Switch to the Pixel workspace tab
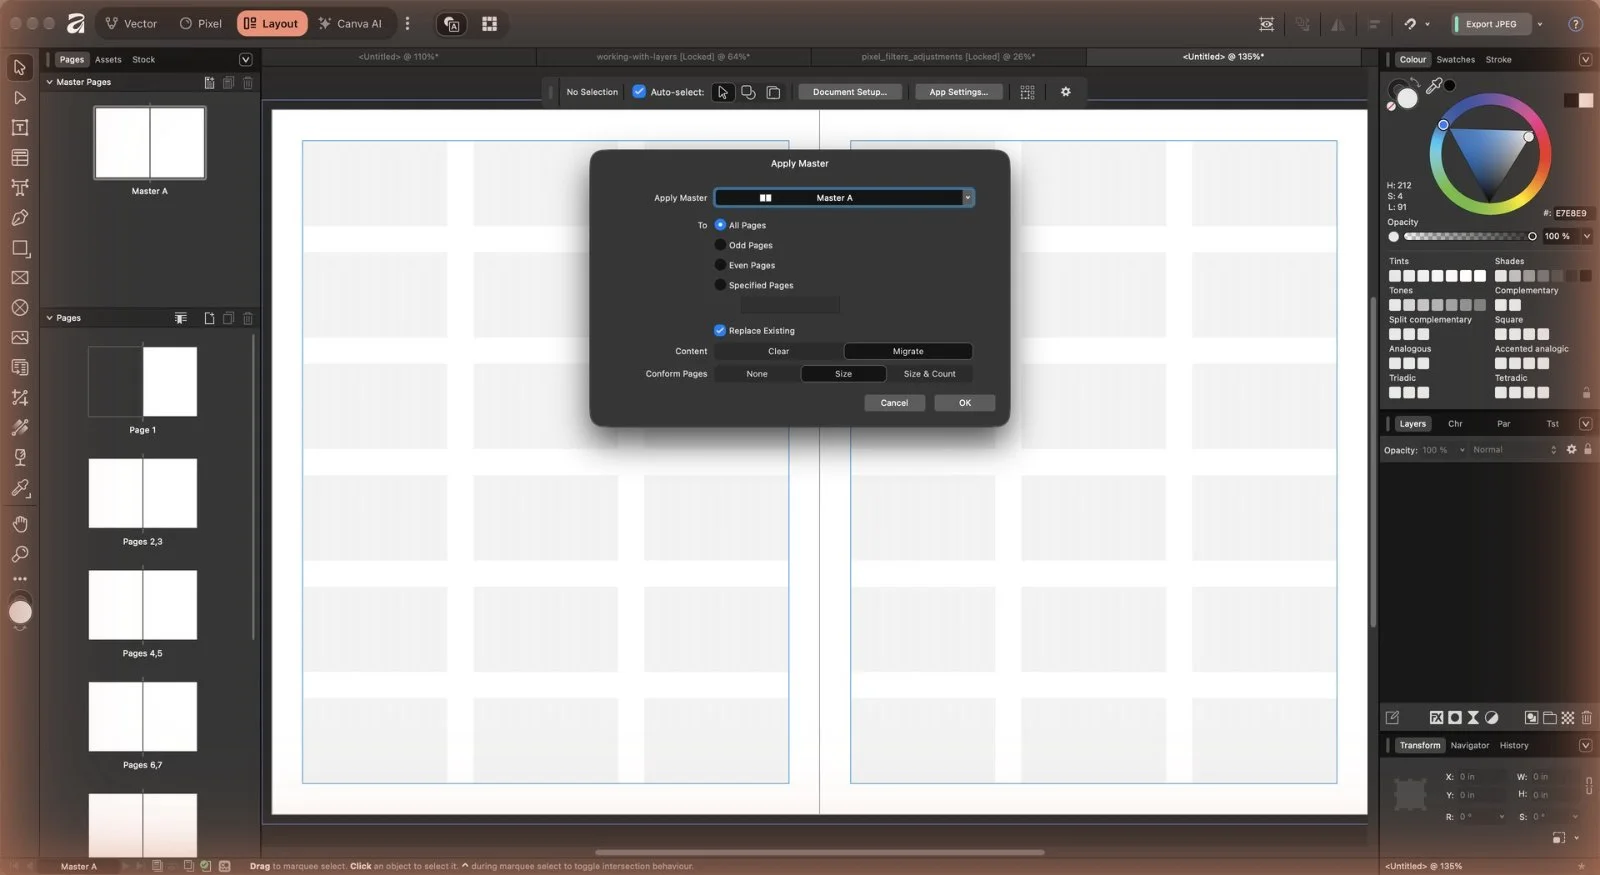Screen dimensions: 1600x875 tap(200, 24)
